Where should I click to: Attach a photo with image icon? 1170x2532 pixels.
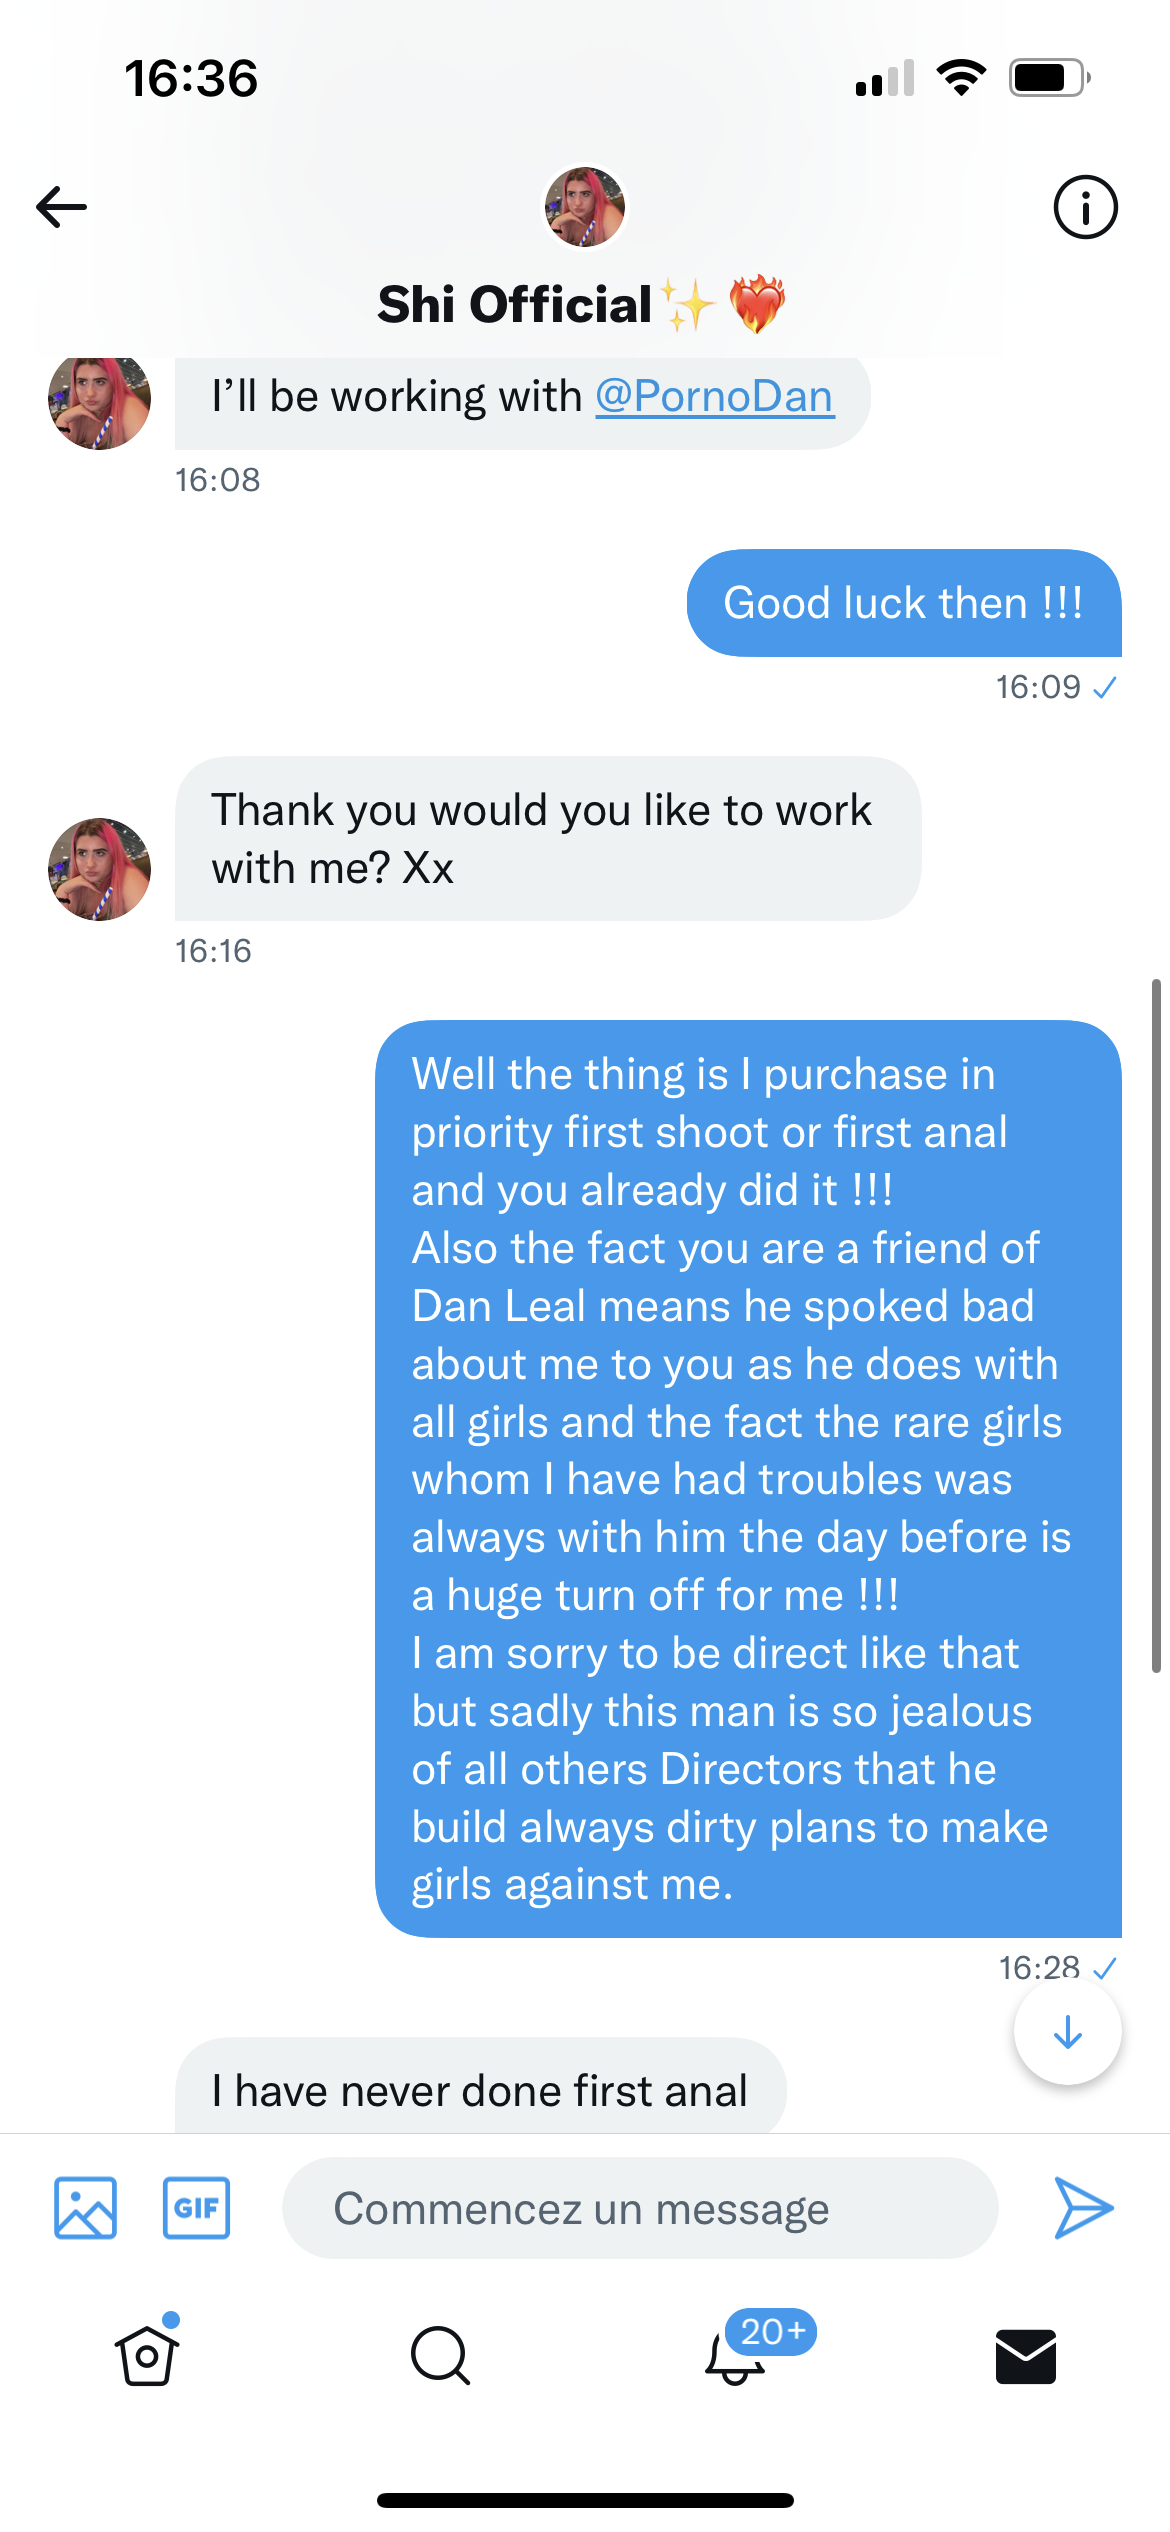tap(86, 2207)
